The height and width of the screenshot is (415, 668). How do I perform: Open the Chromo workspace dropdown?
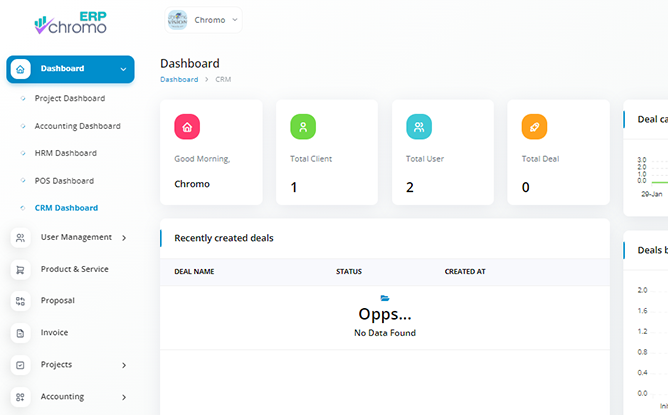[203, 20]
